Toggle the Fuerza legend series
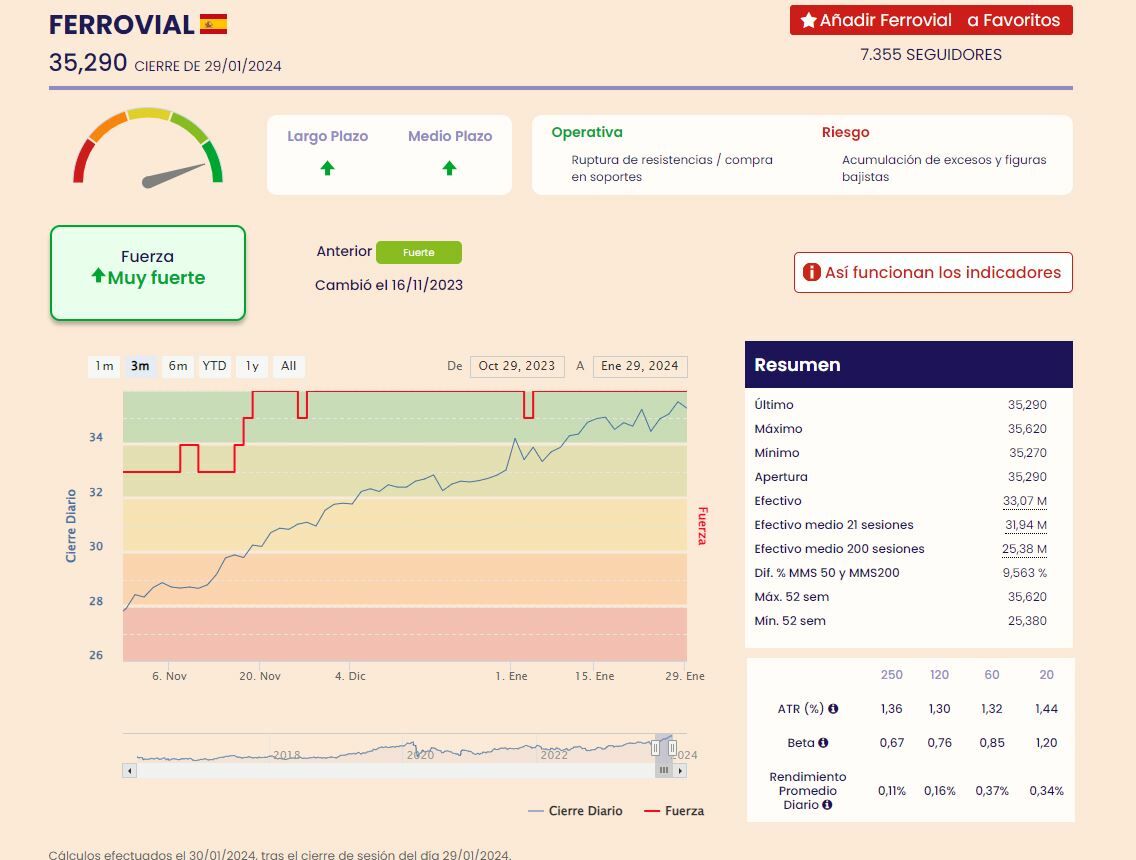Viewport: 1136px width, 860px height. point(674,811)
